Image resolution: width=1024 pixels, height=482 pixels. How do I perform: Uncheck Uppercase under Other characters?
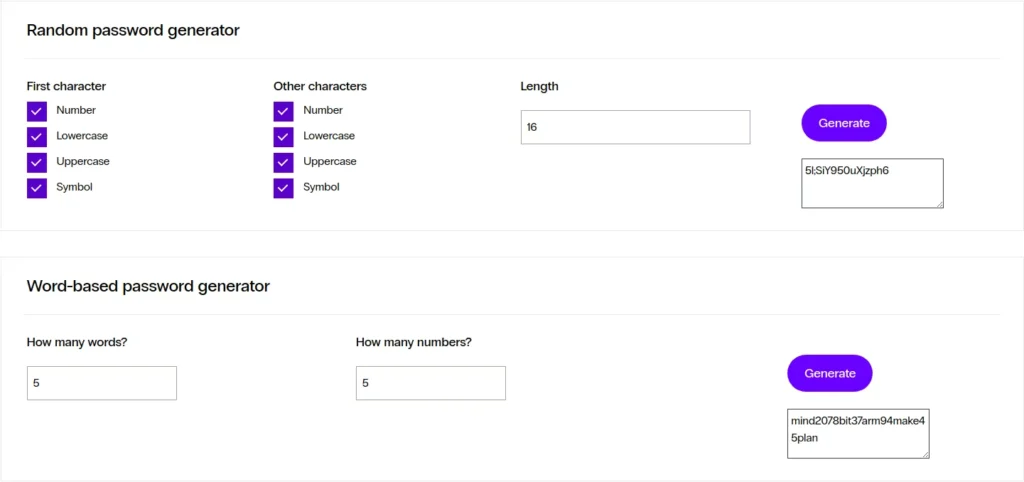click(283, 162)
